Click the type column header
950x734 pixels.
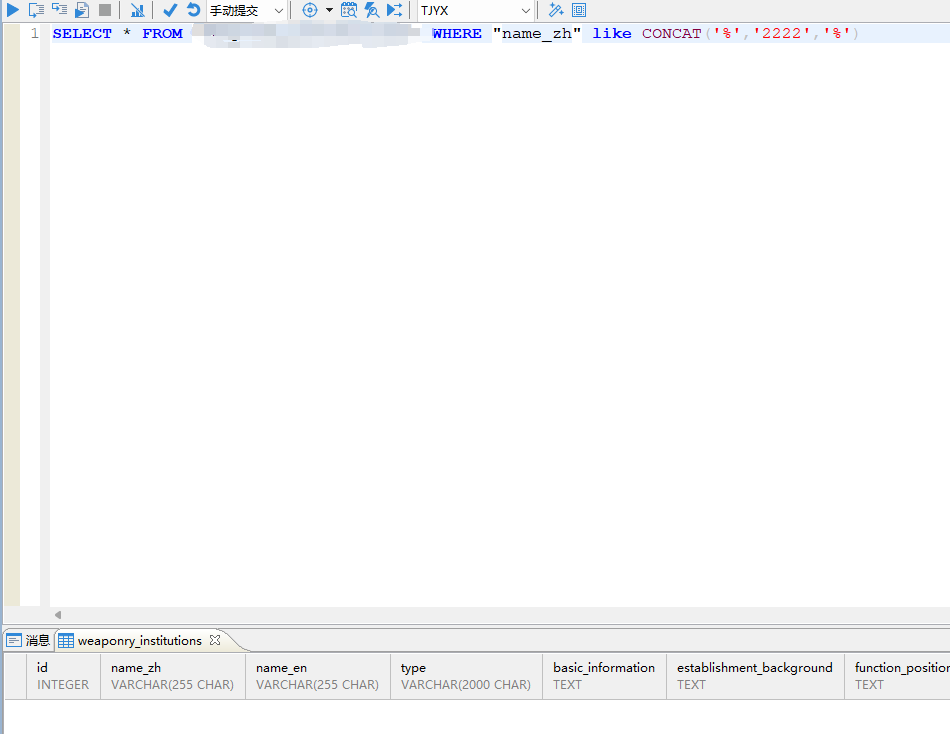coord(466,676)
